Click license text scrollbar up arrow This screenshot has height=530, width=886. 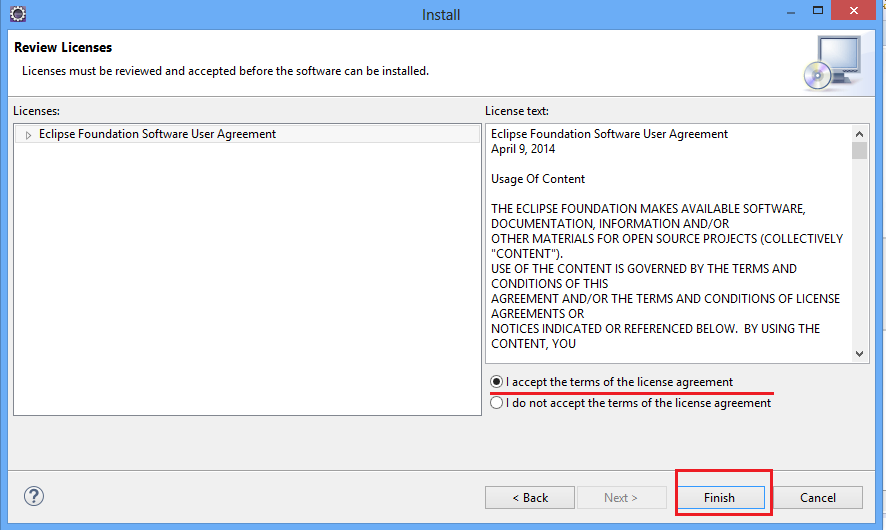[x=859, y=134]
